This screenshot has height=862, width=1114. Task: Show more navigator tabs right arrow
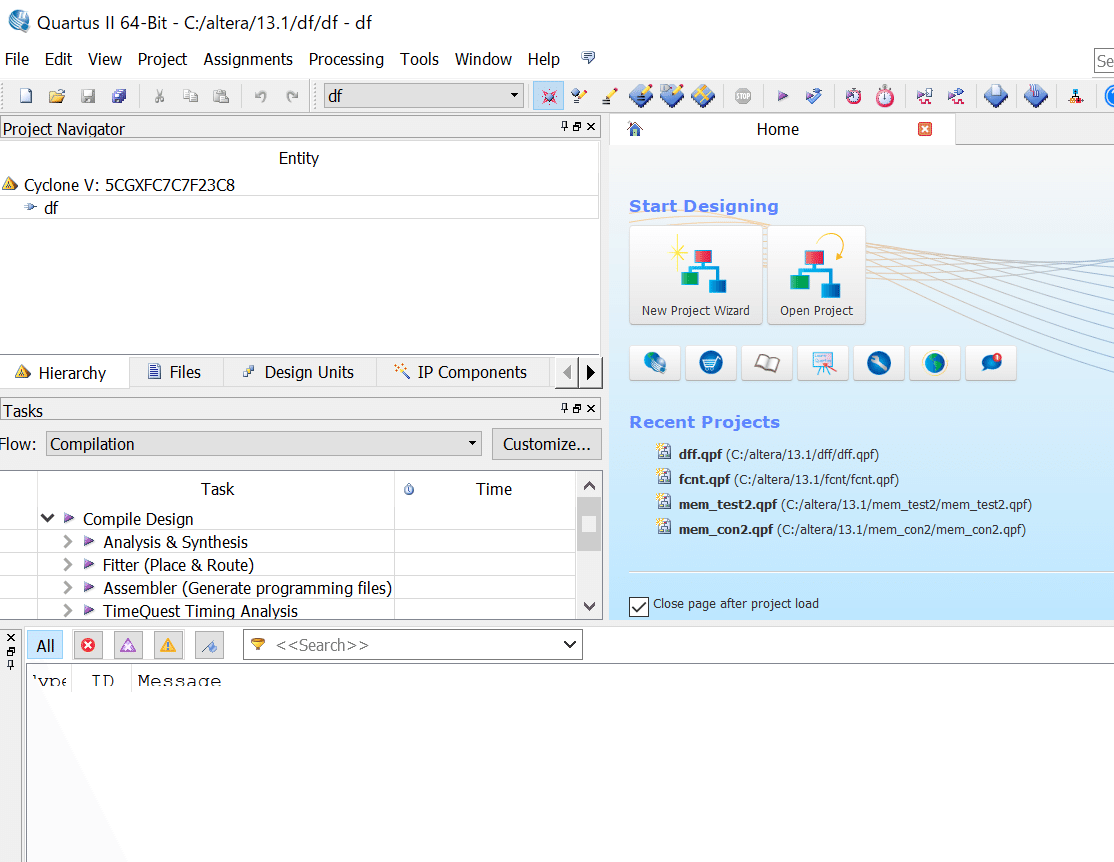click(590, 372)
